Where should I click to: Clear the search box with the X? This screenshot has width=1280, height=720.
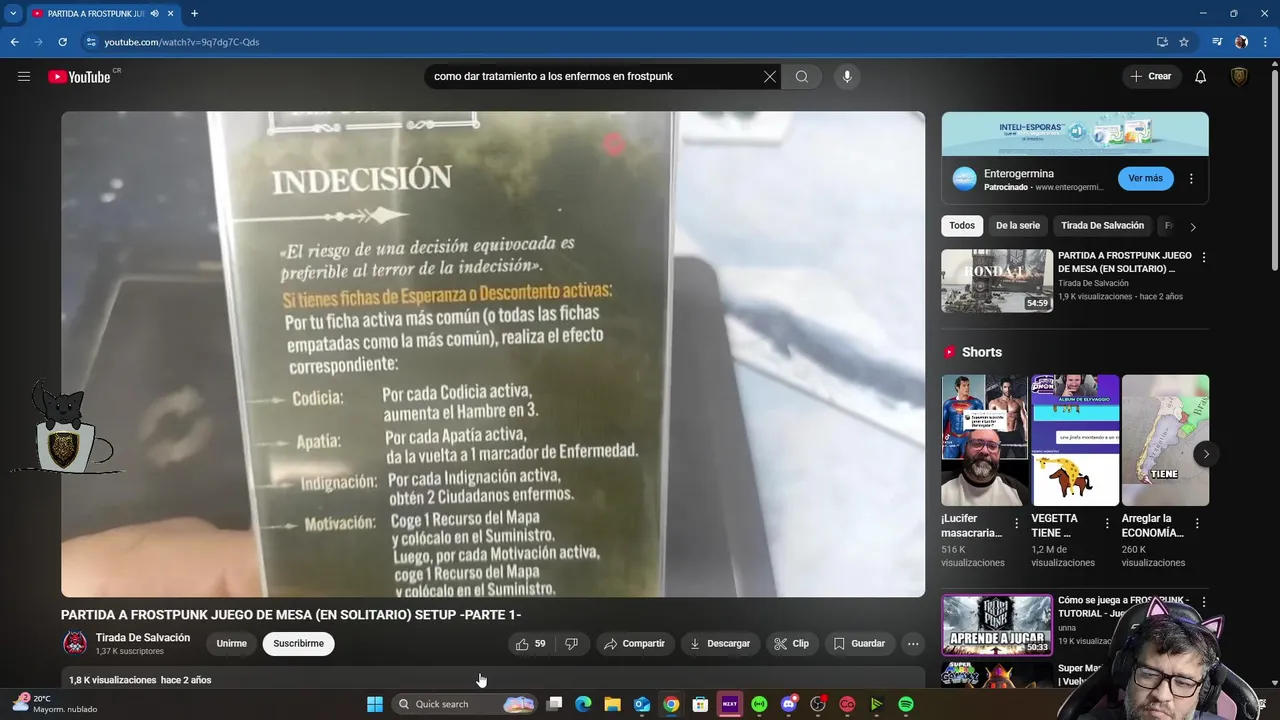click(x=770, y=76)
